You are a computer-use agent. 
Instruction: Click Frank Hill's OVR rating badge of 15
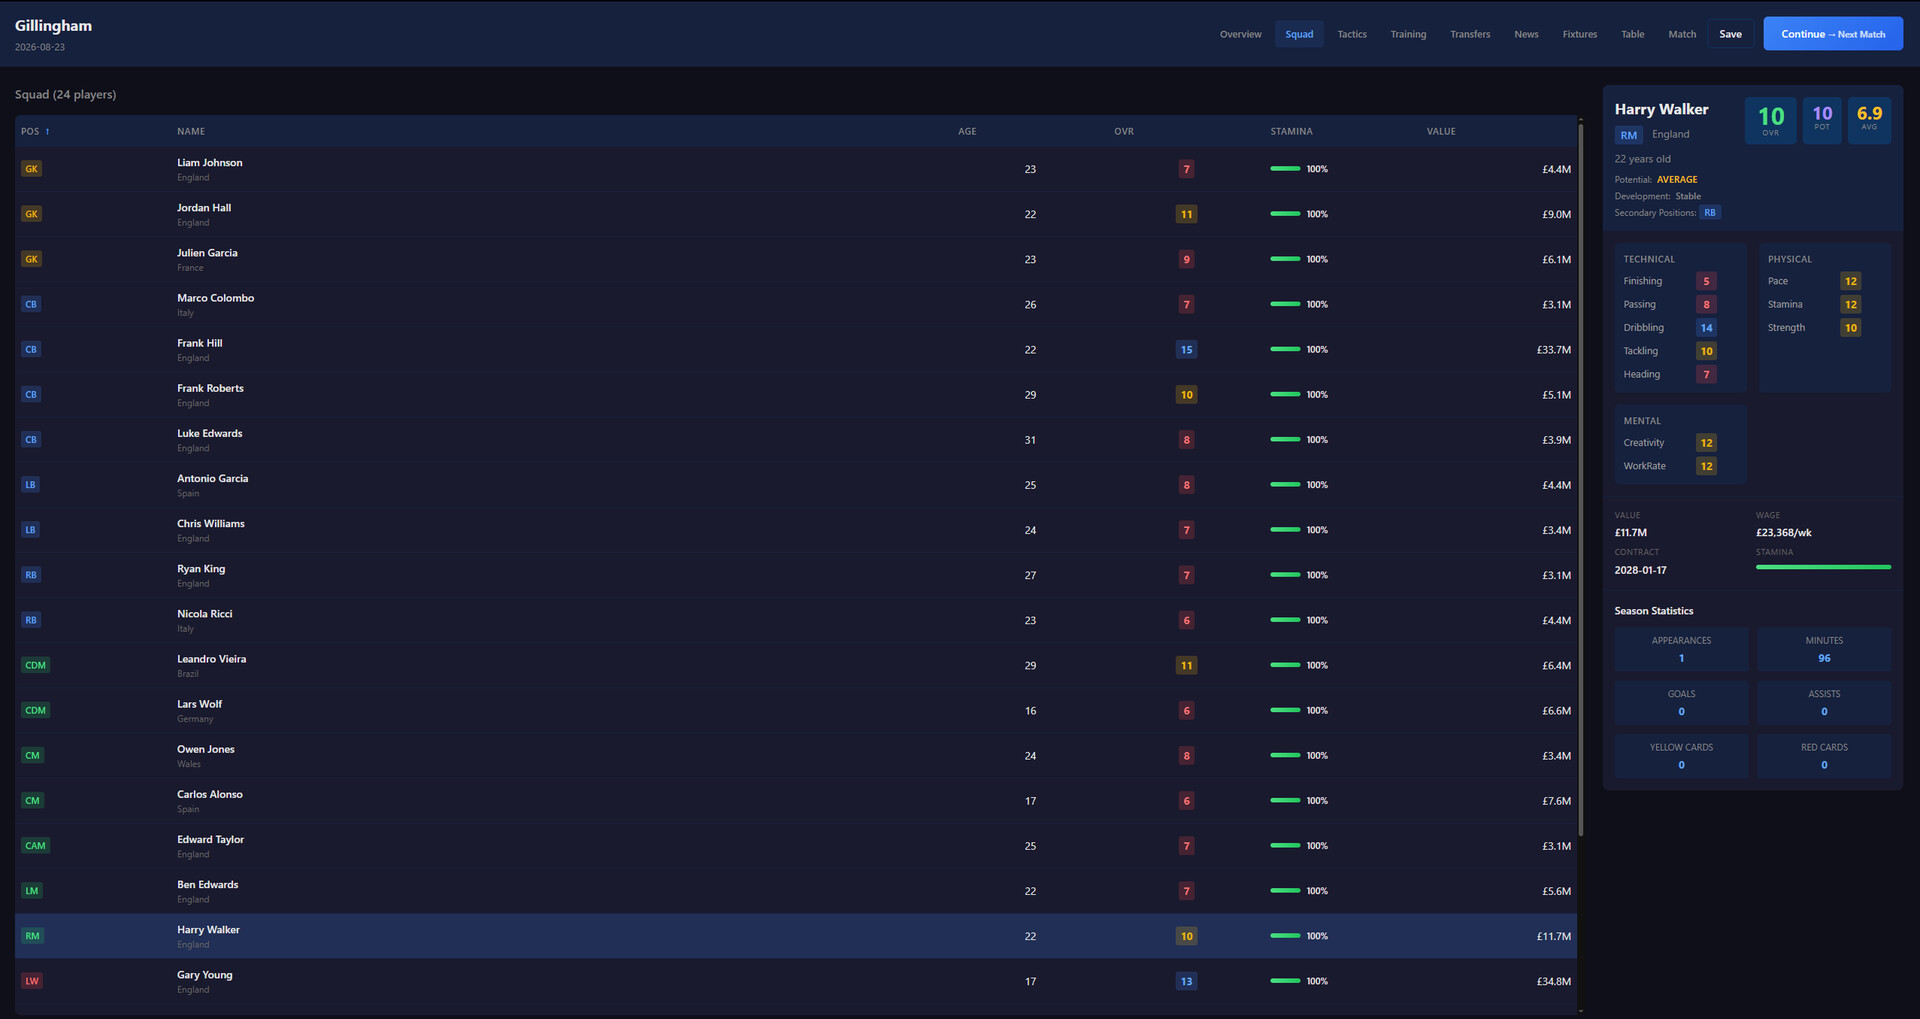tap(1186, 349)
